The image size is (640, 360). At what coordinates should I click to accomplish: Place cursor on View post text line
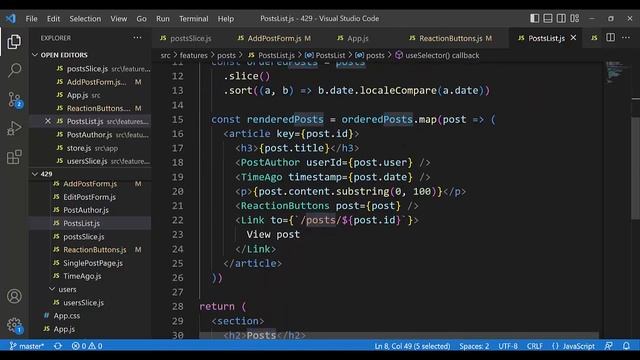click(x=273, y=234)
